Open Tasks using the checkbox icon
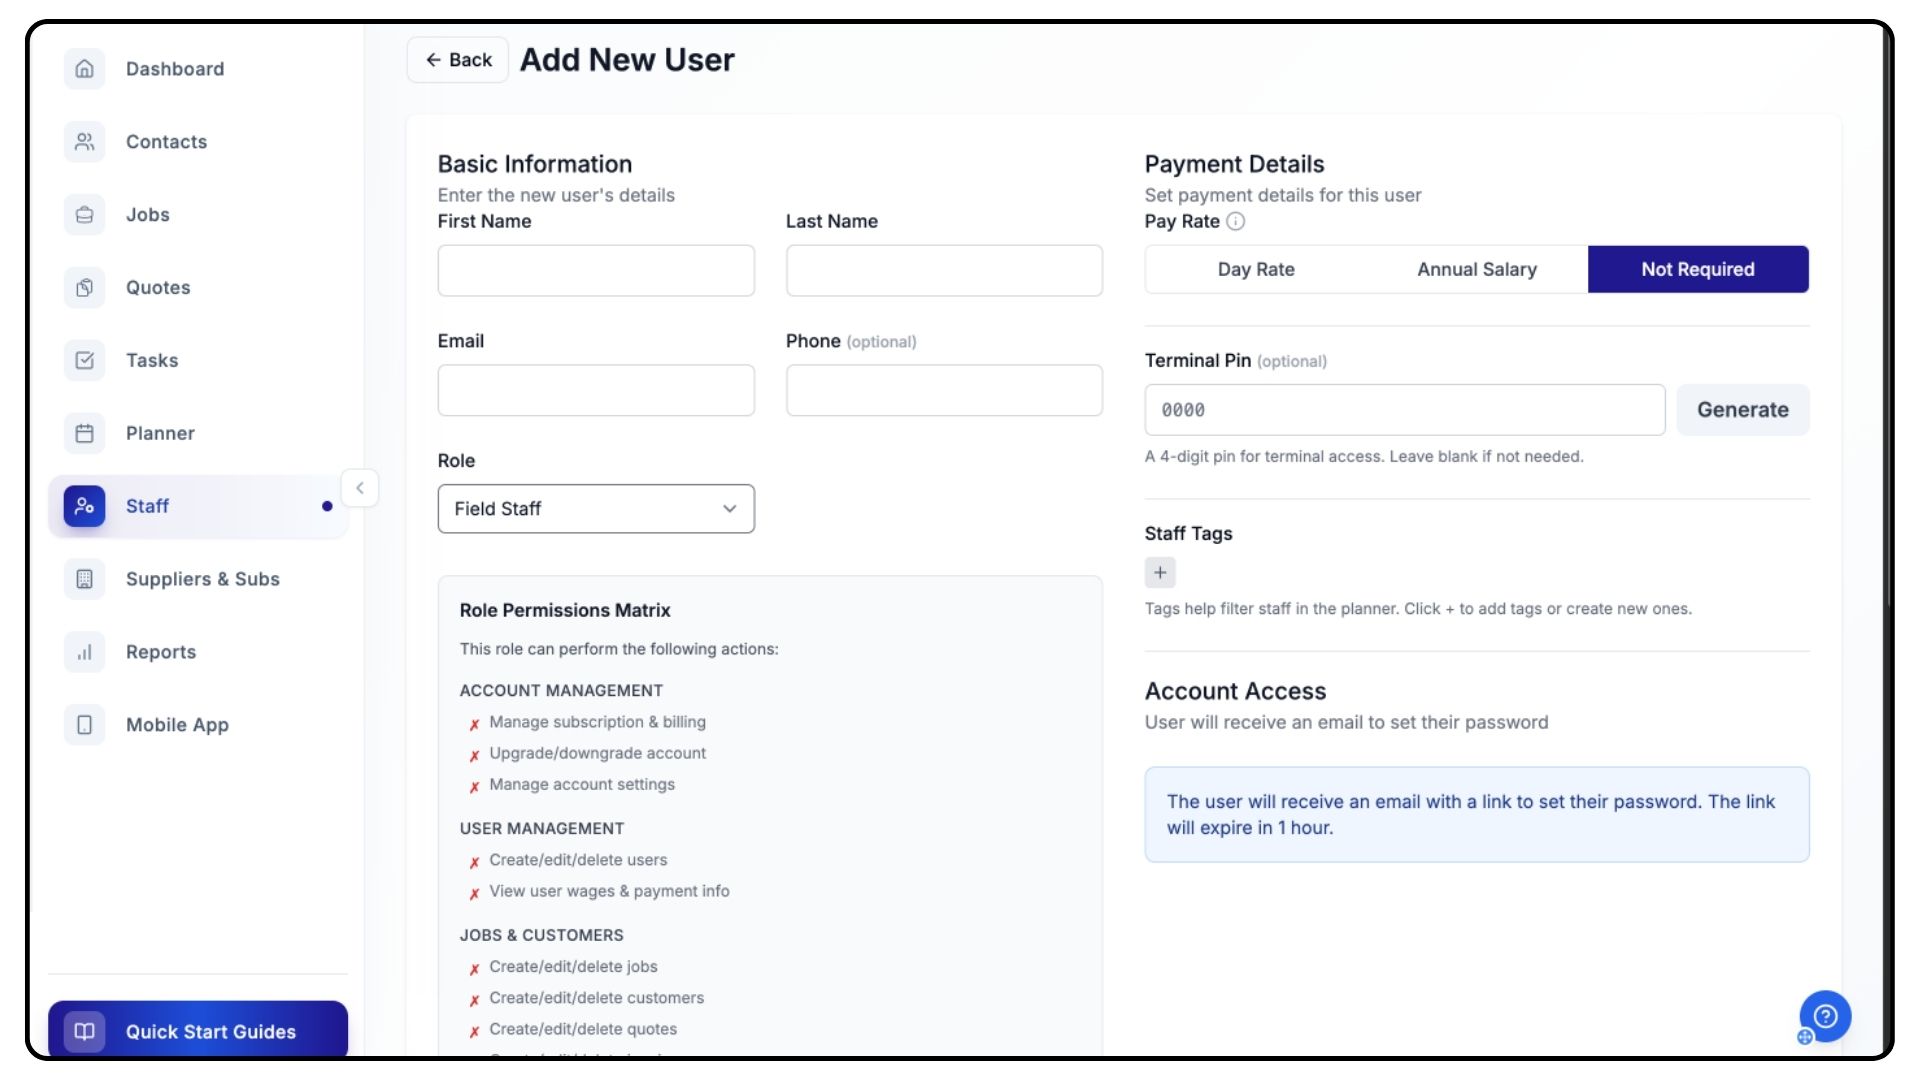This screenshot has height=1080, width=1920. coord(85,361)
